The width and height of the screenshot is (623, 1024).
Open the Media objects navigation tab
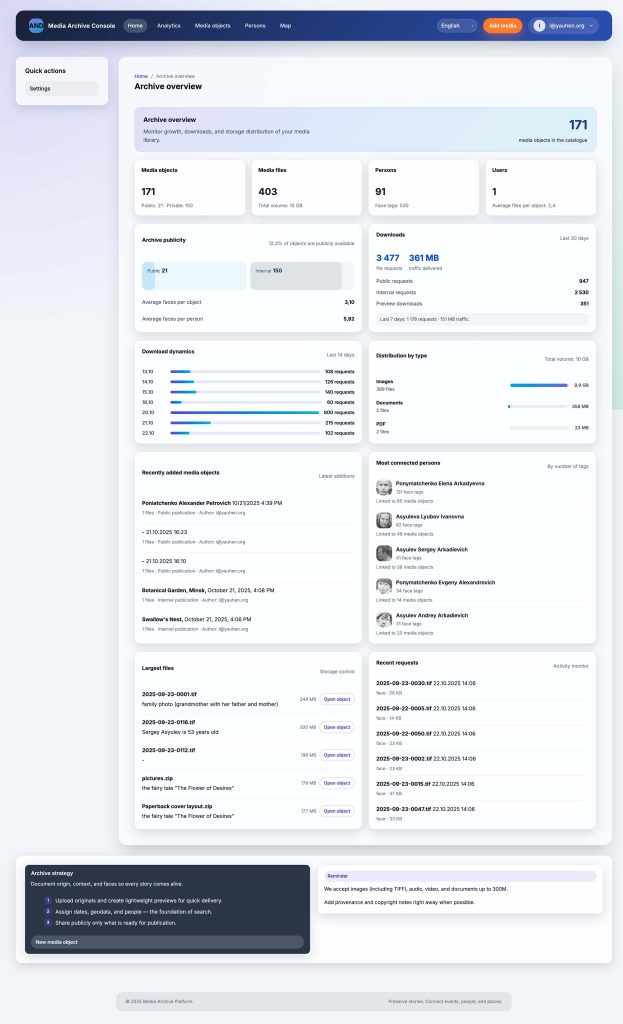[212, 25]
